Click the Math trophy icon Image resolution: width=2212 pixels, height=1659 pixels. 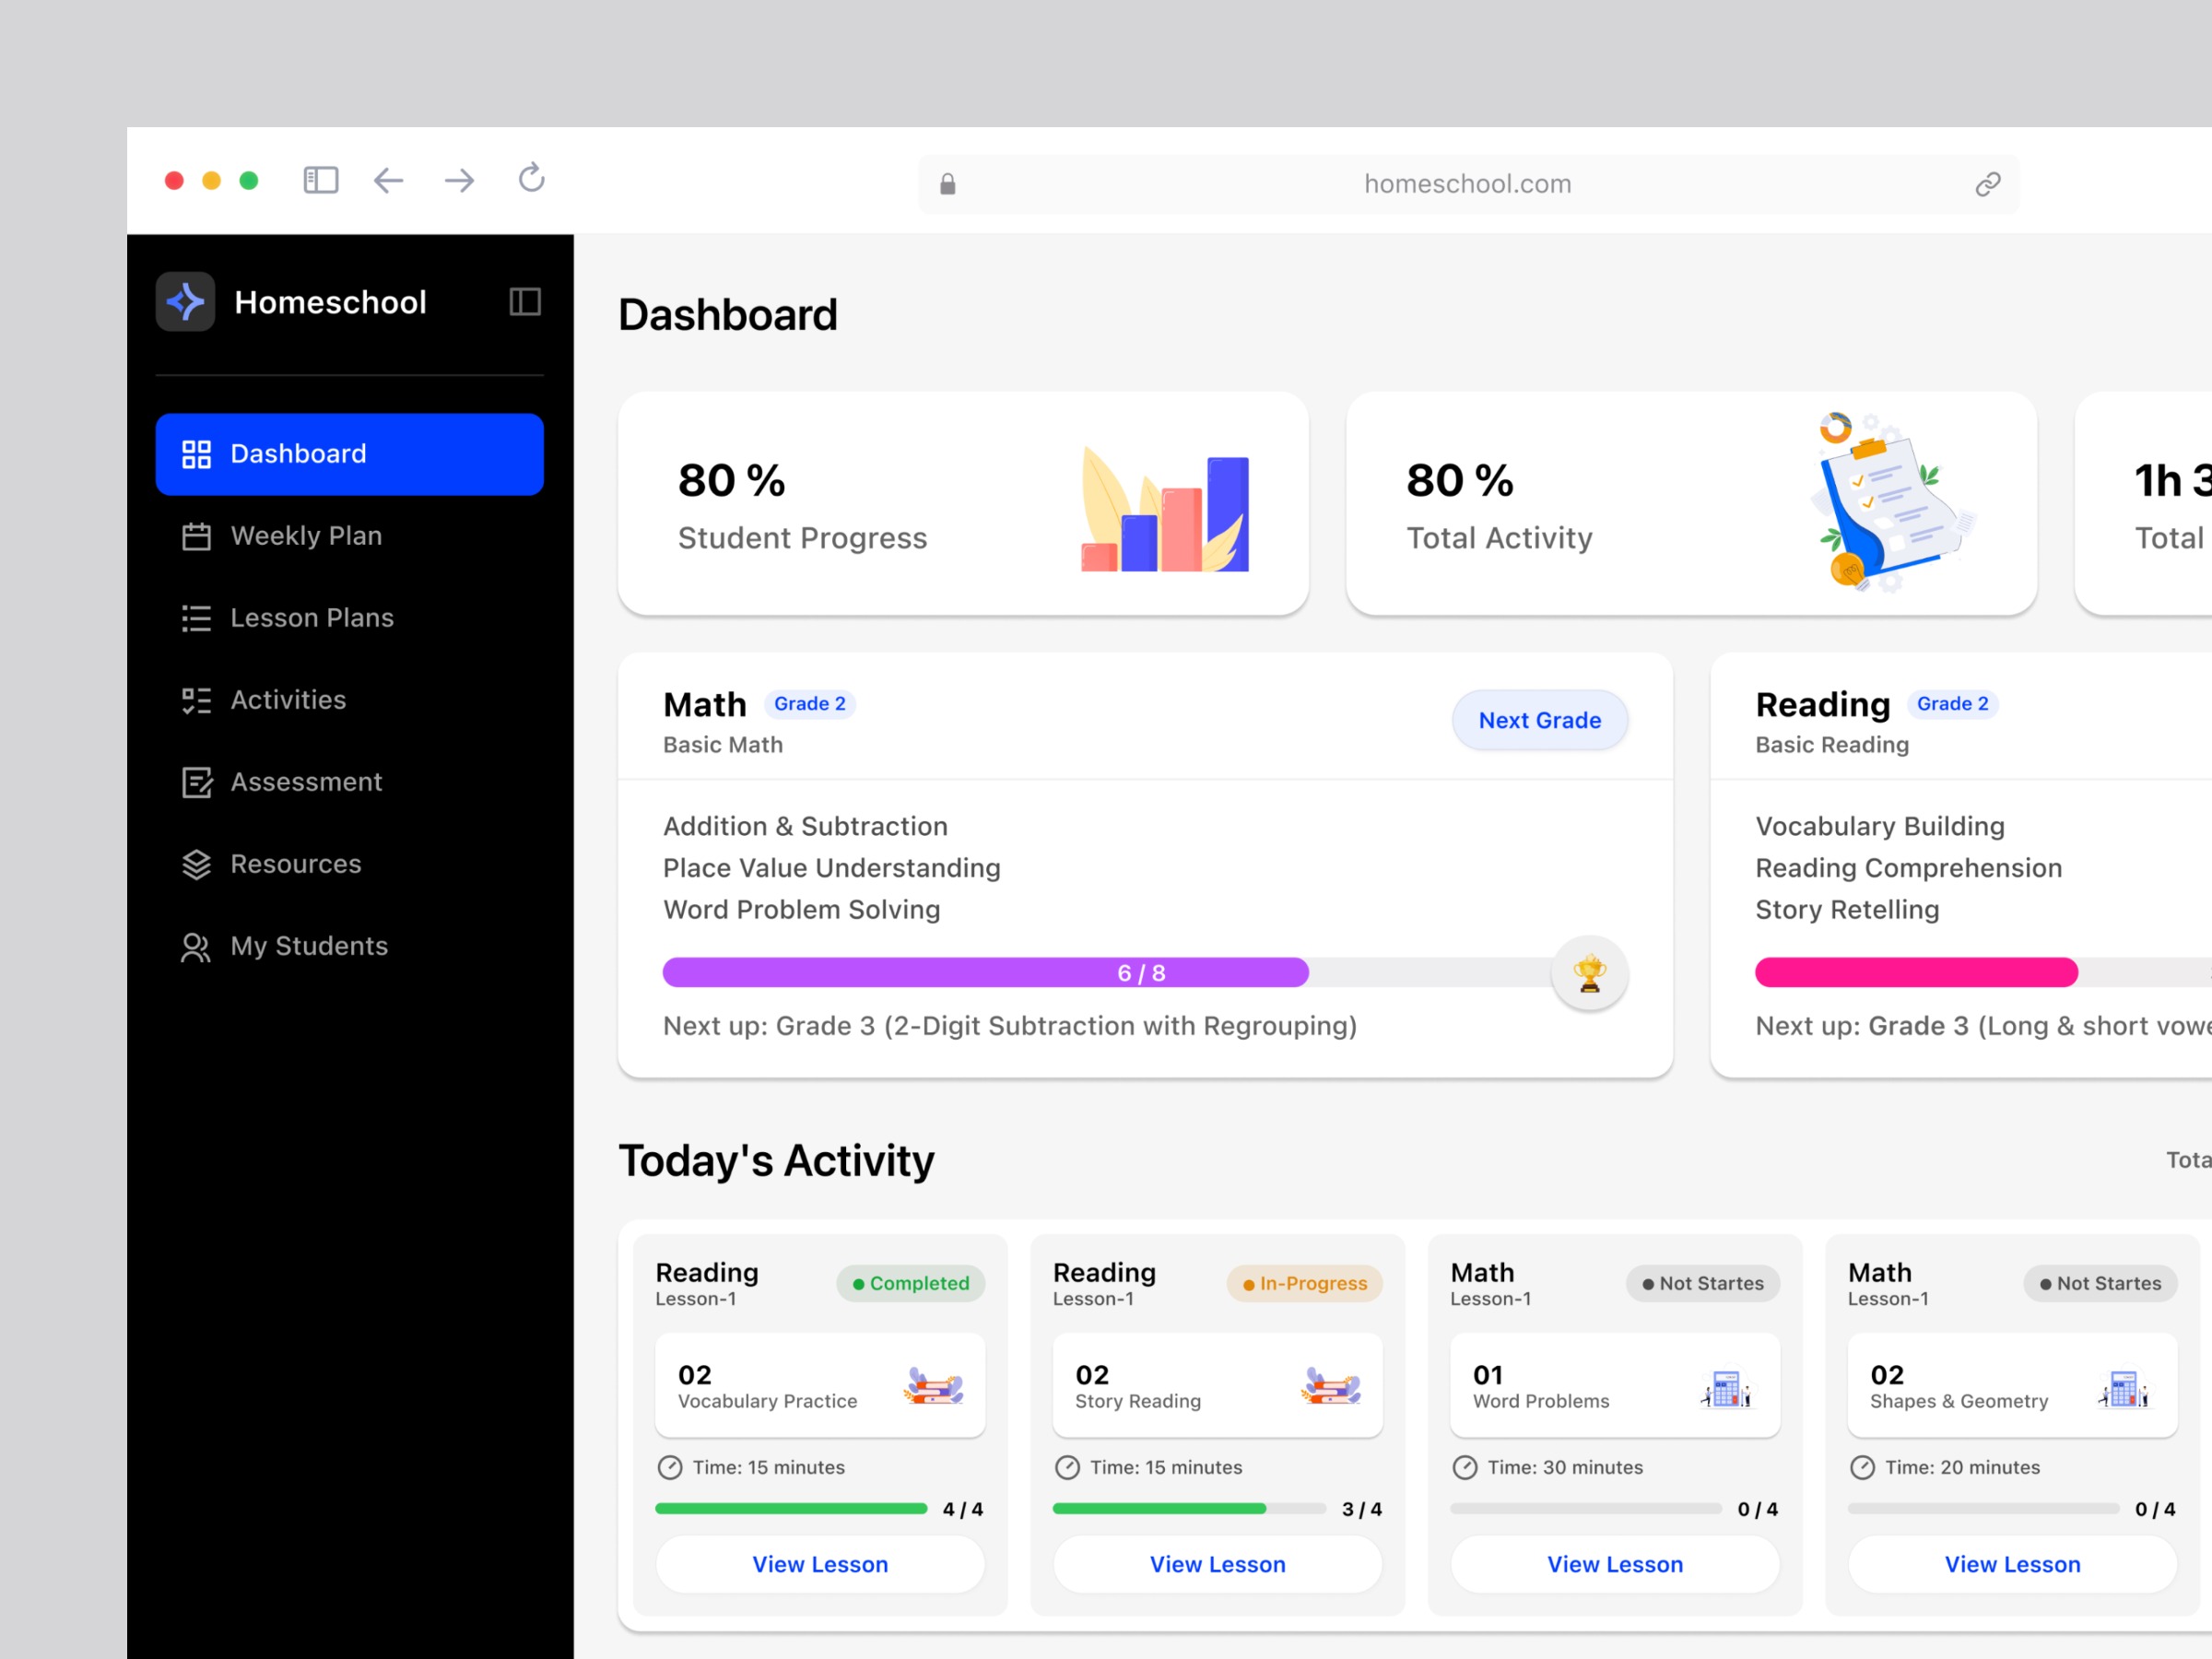pyautogui.click(x=1589, y=973)
